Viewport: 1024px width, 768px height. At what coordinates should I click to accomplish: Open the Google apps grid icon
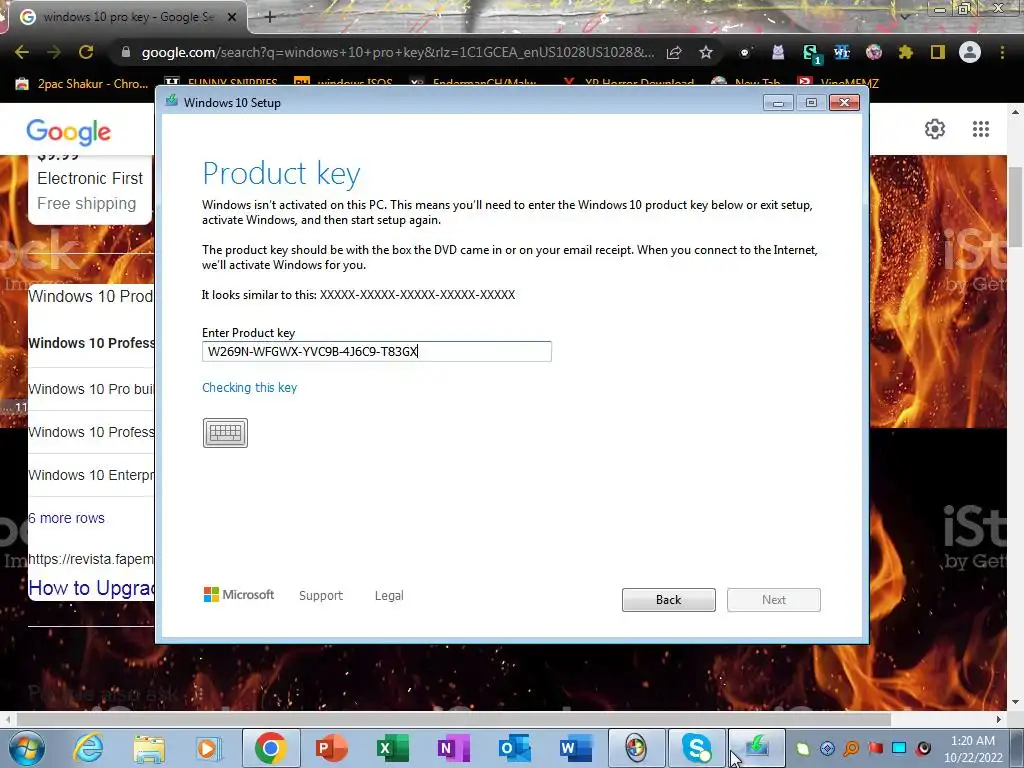(x=981, y=129)
